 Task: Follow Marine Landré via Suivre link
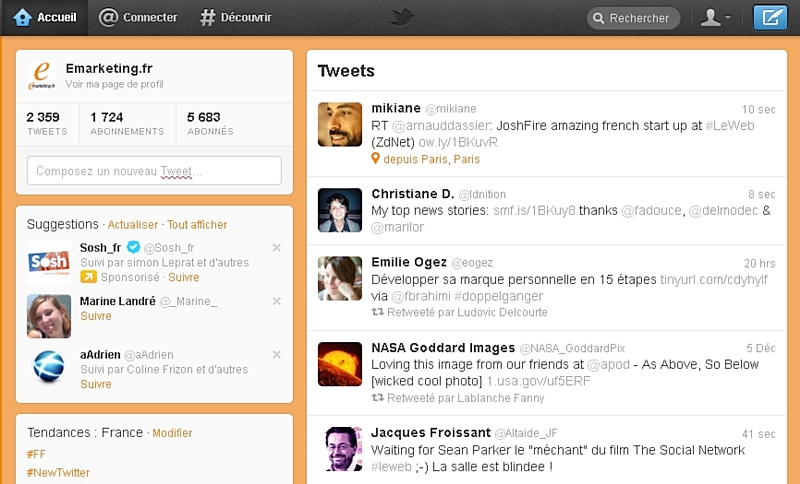(x=96, y=316)
